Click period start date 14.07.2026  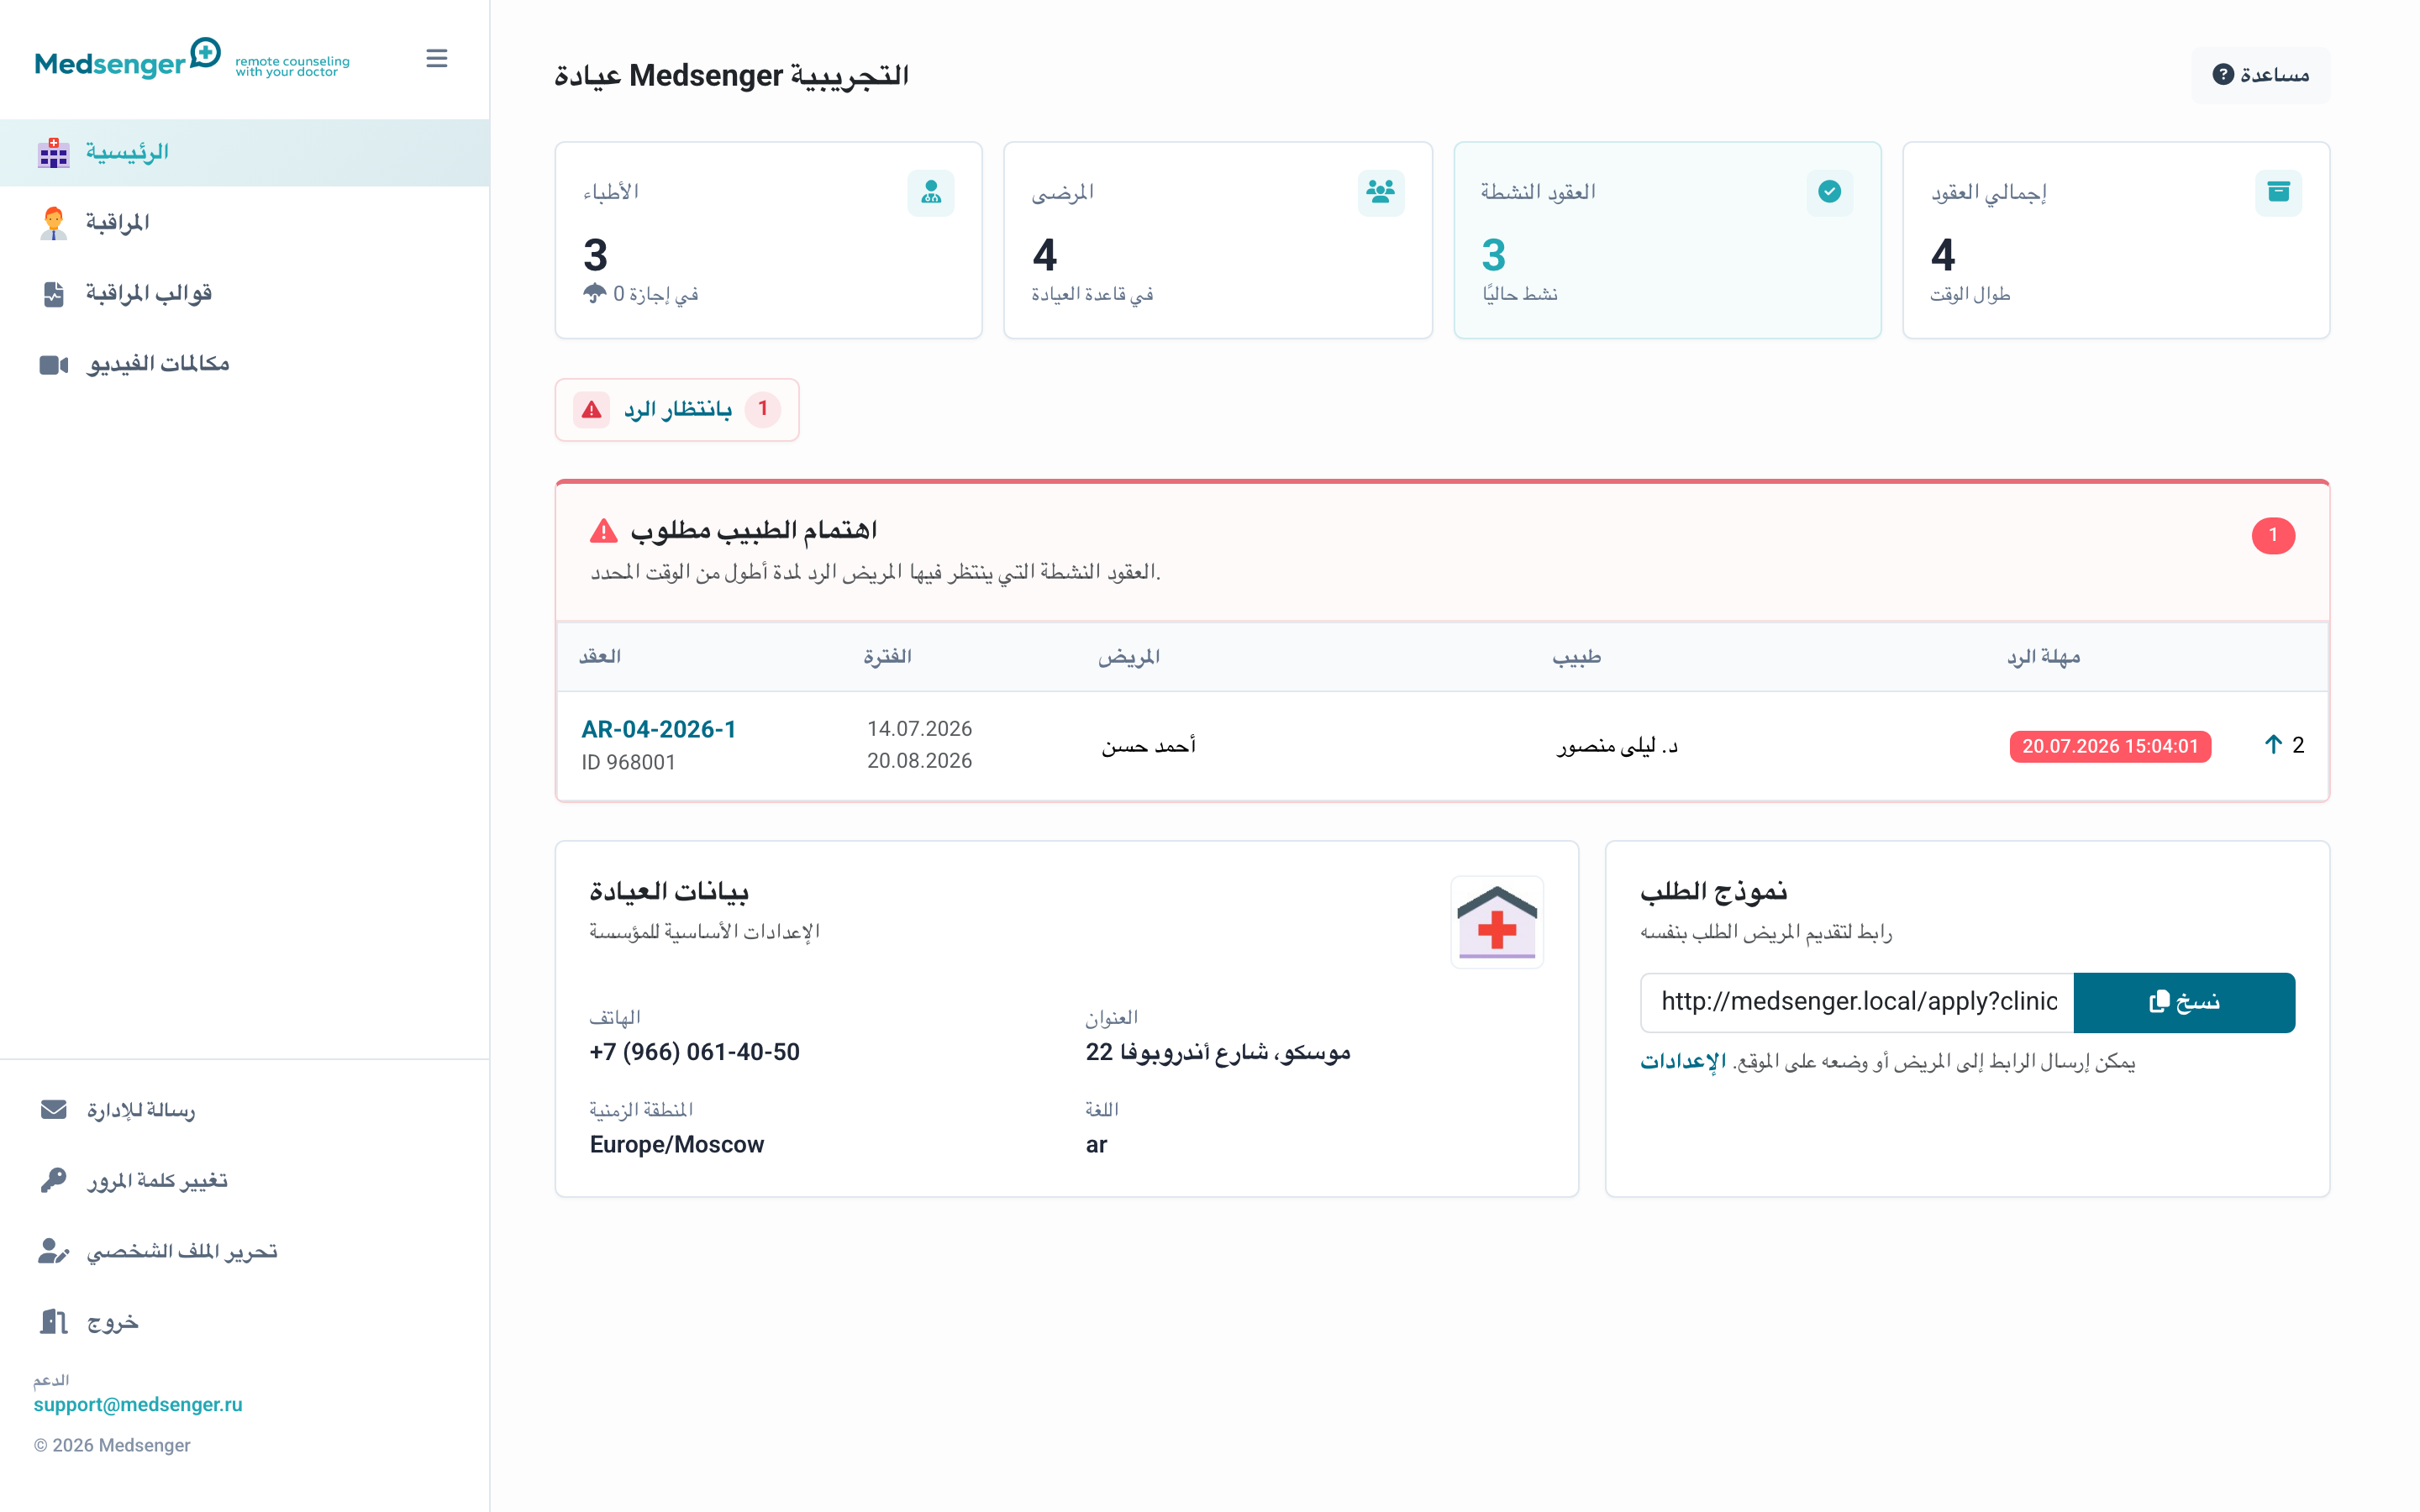point(919,729)
